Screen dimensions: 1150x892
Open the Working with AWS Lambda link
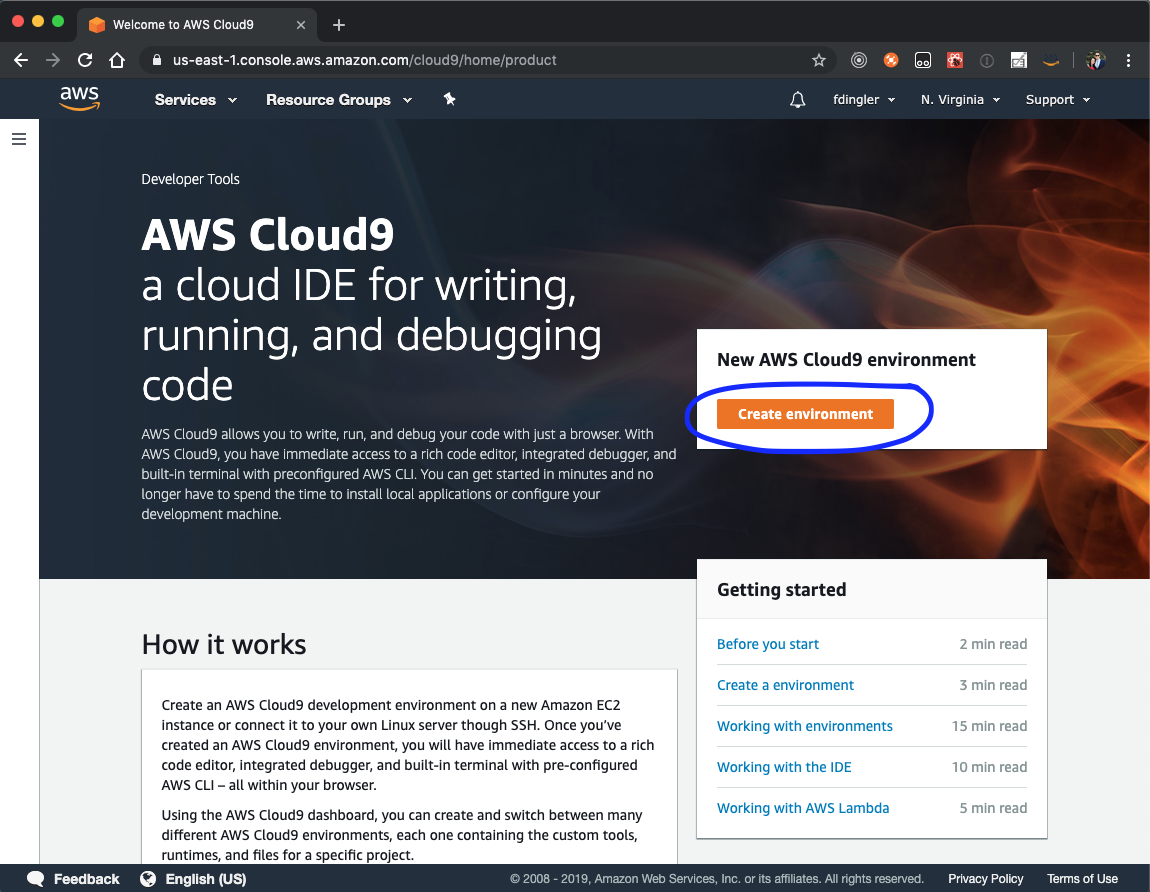[803, 808]
